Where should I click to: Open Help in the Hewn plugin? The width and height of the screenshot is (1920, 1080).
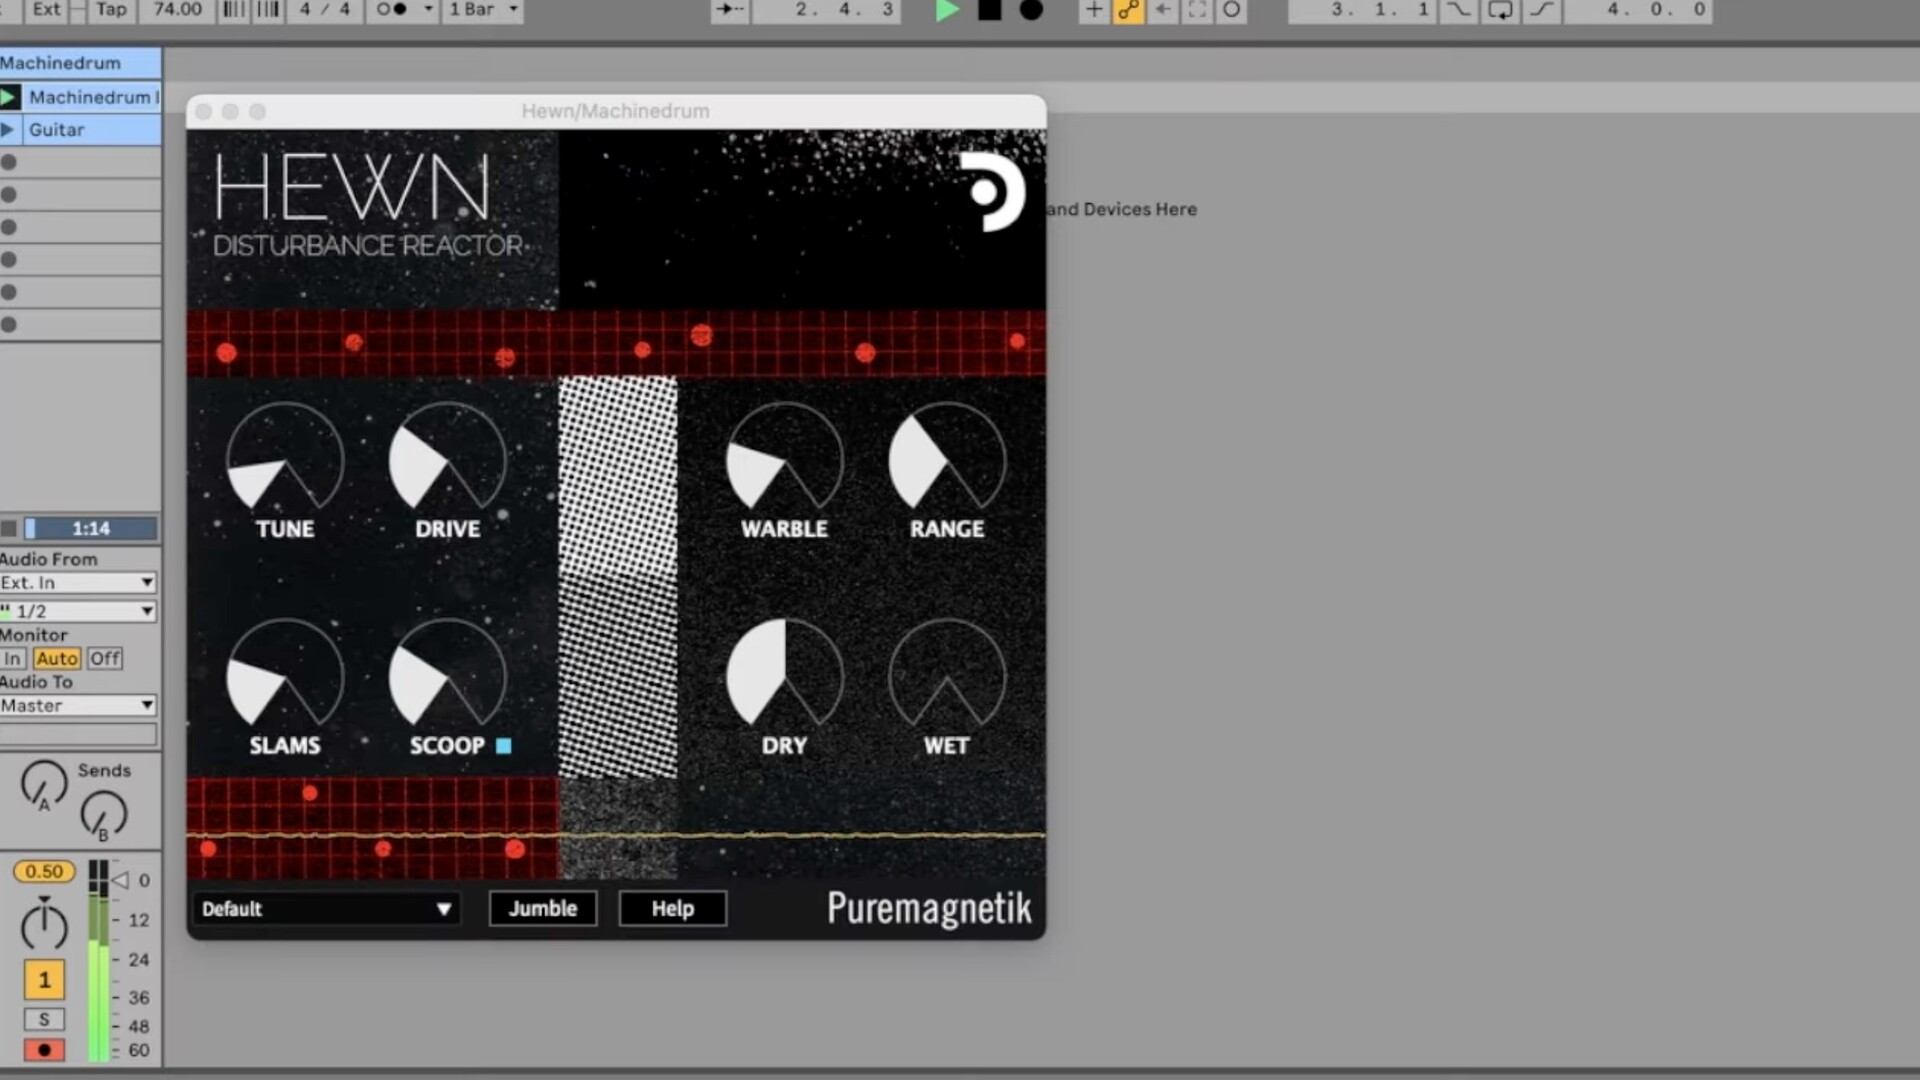pyautogui.click(x=673, y=909)
